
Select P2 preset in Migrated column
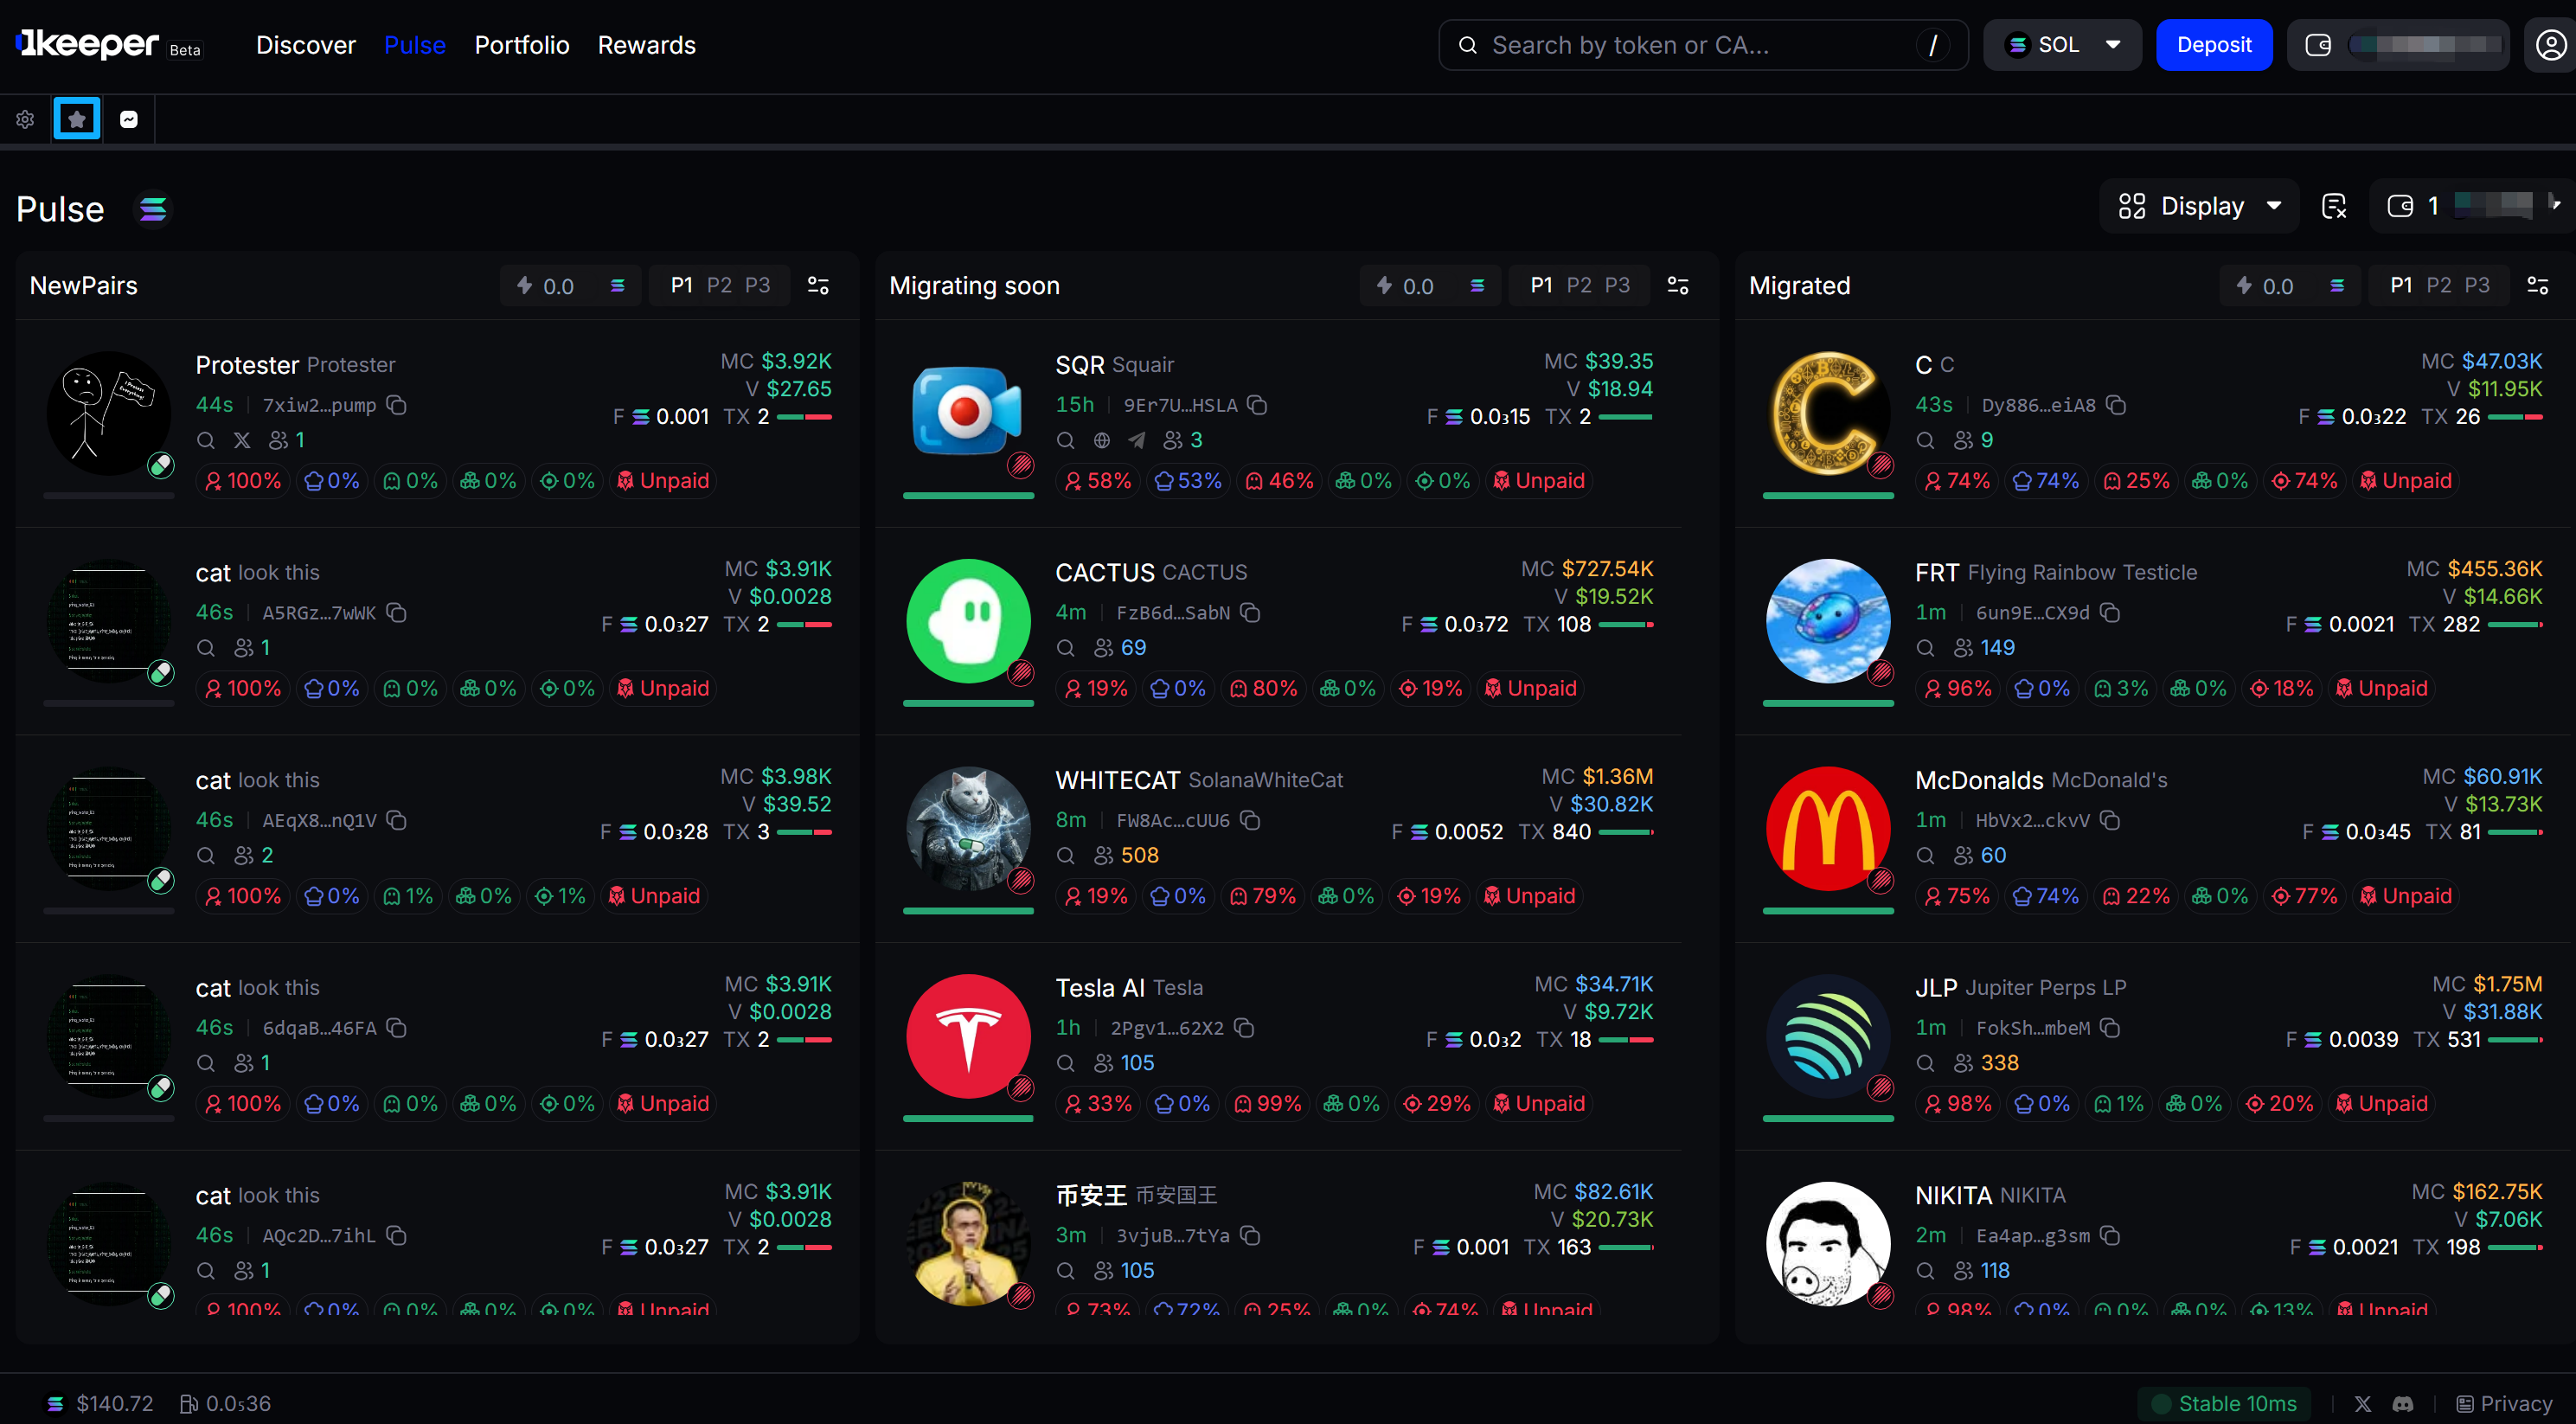(x=2439, y=286)
